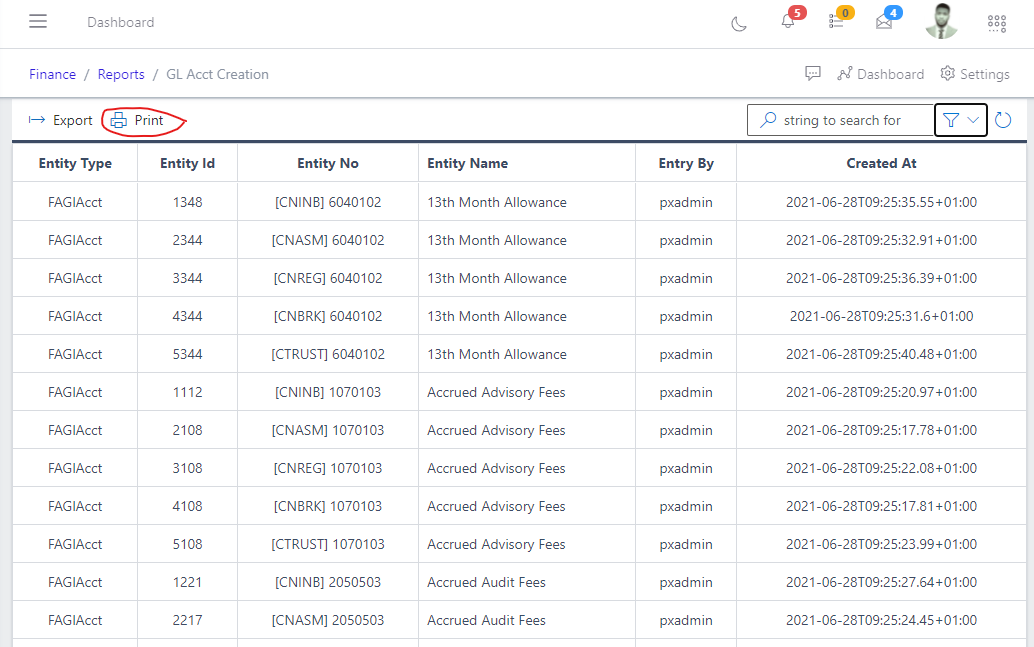1034x647 pixels.
Task: Click the Print icon circled in red
Action: coord(120,120)
